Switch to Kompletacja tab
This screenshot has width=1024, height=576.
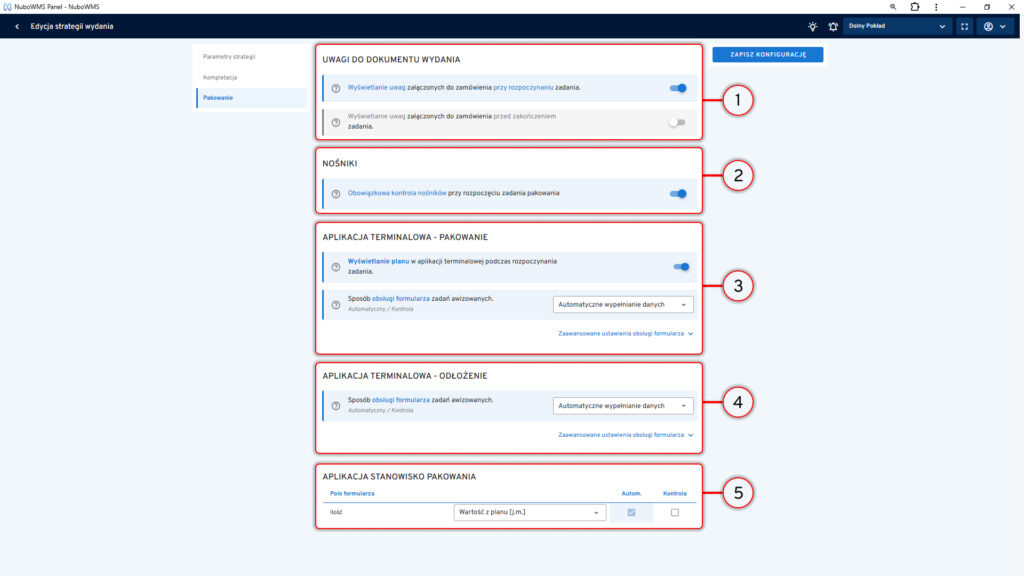tap(220, 77)
